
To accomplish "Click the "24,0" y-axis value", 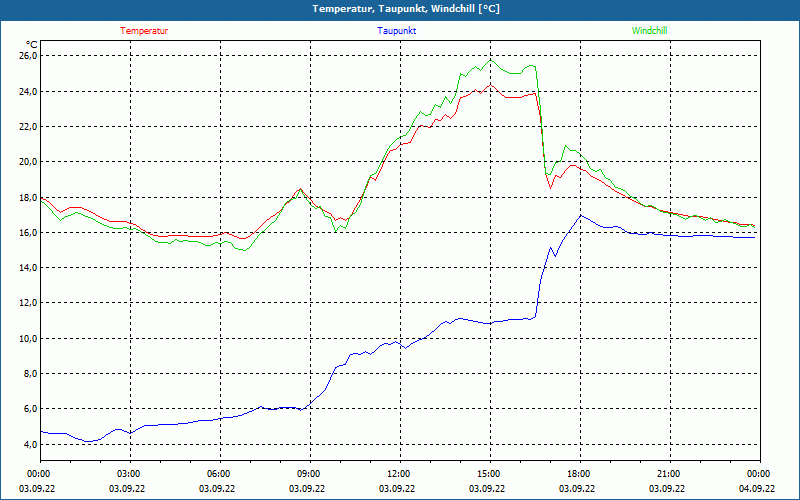I will (x=28, y=91).
